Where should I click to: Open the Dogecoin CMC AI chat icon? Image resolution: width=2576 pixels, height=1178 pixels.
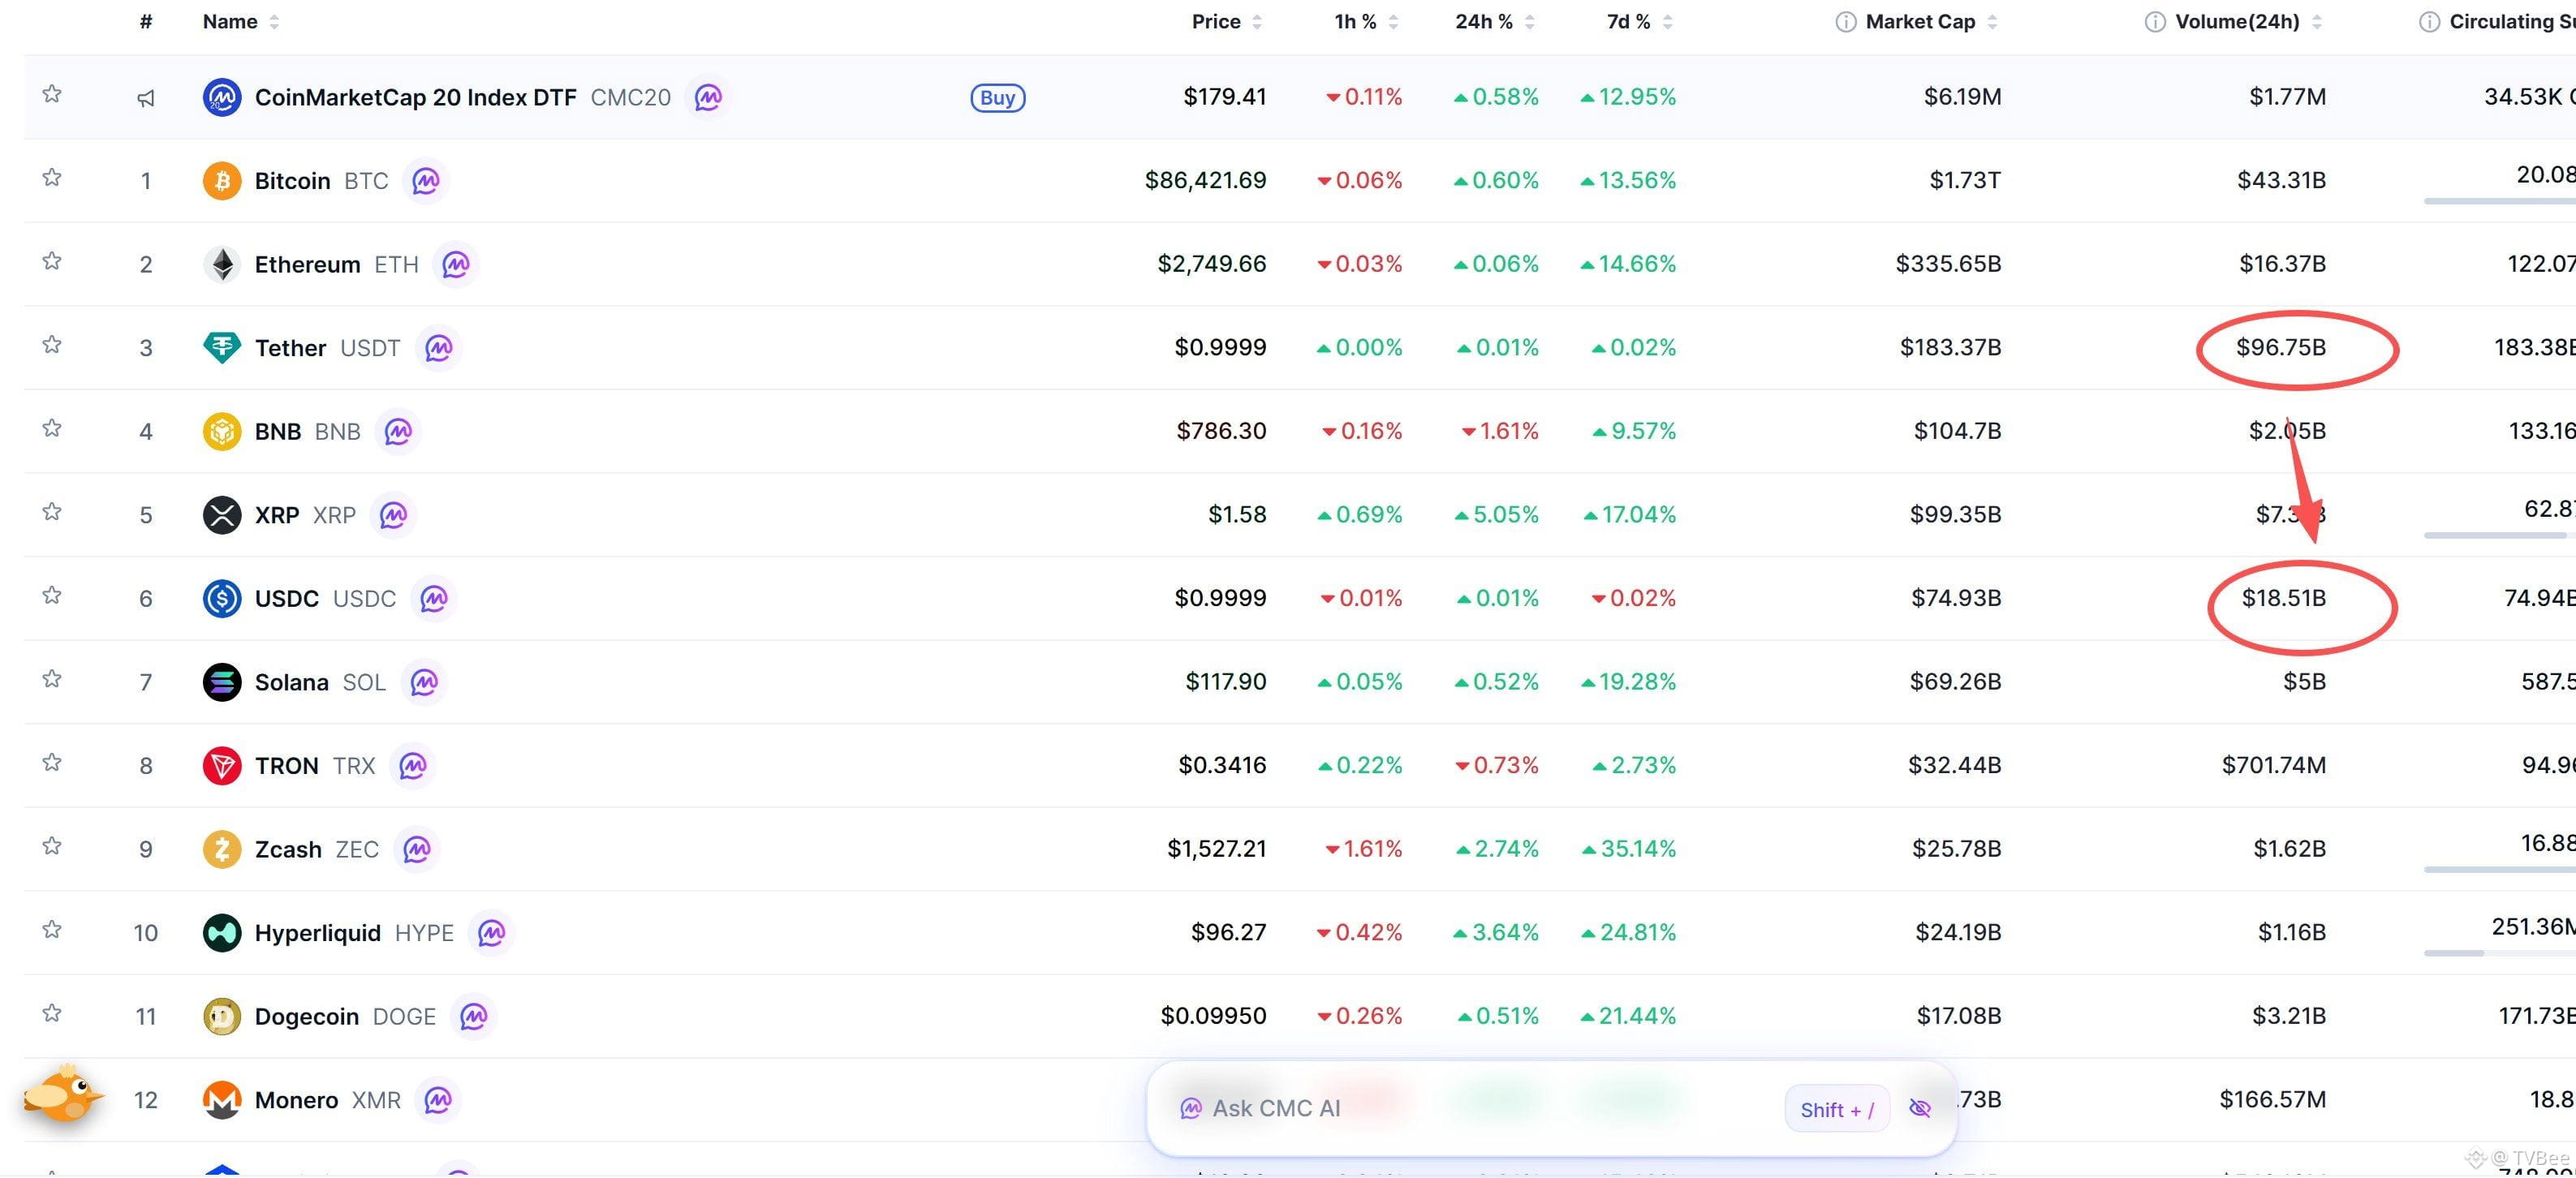474,1016
